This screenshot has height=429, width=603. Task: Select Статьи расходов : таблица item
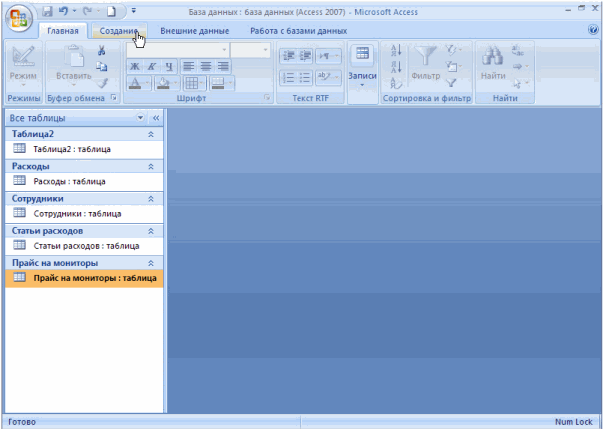pyautogui.click(x=84, y=246)
